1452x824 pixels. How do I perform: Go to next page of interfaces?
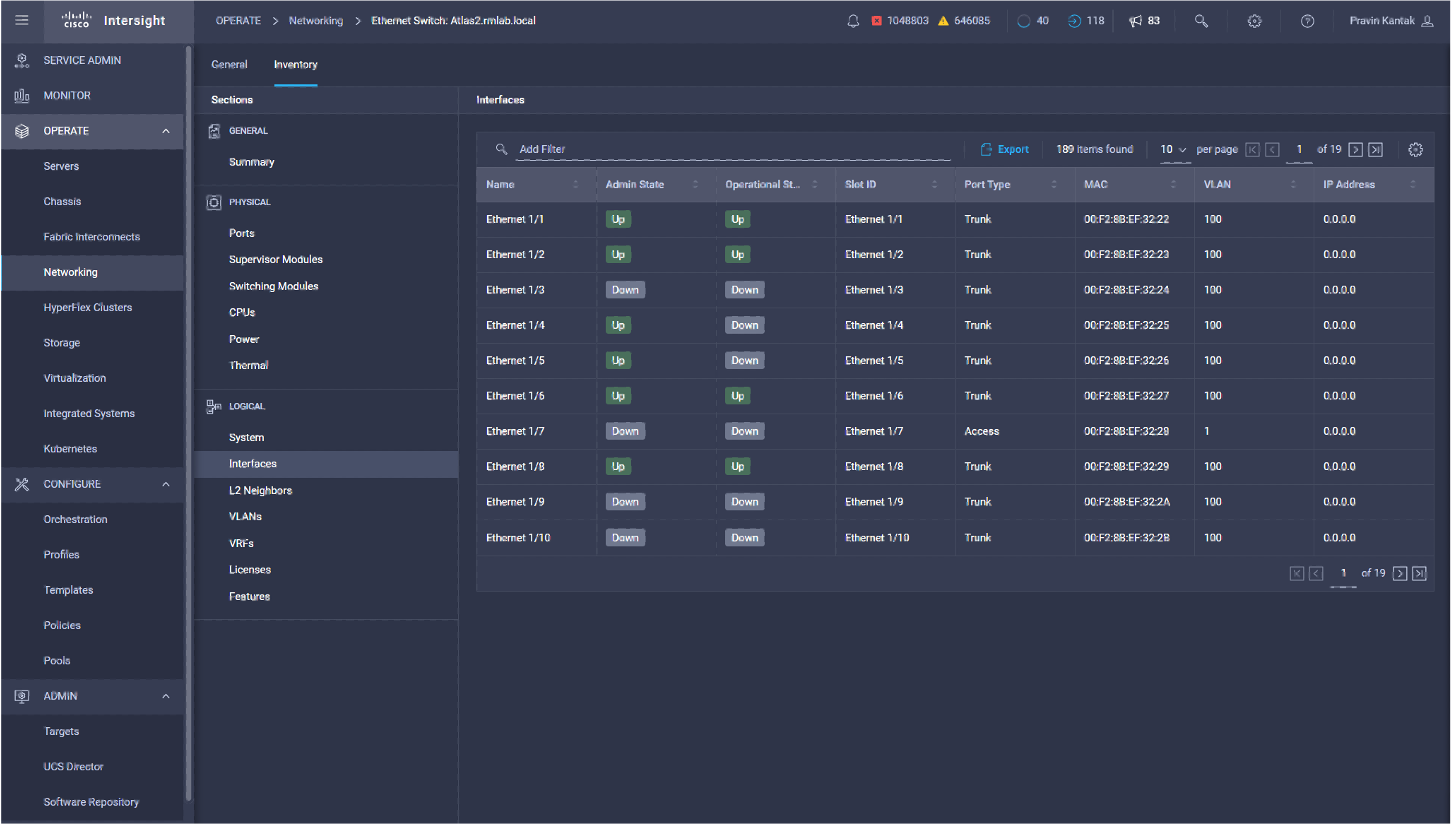coord(1356,150)
